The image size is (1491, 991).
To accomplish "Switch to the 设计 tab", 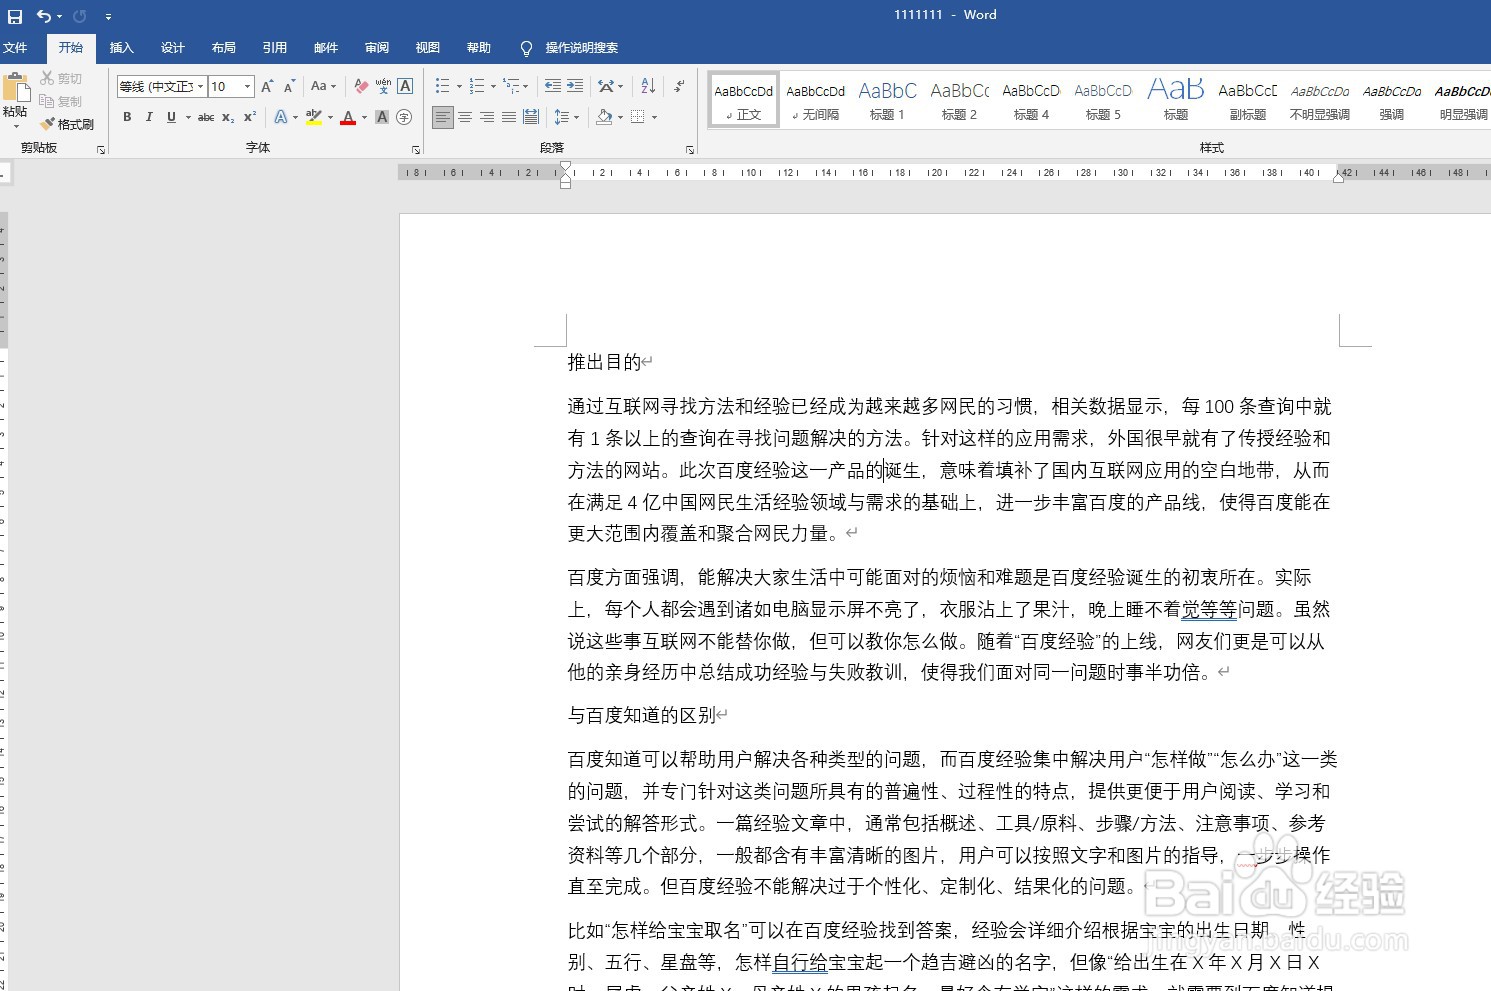I will (x=173, y=48).
